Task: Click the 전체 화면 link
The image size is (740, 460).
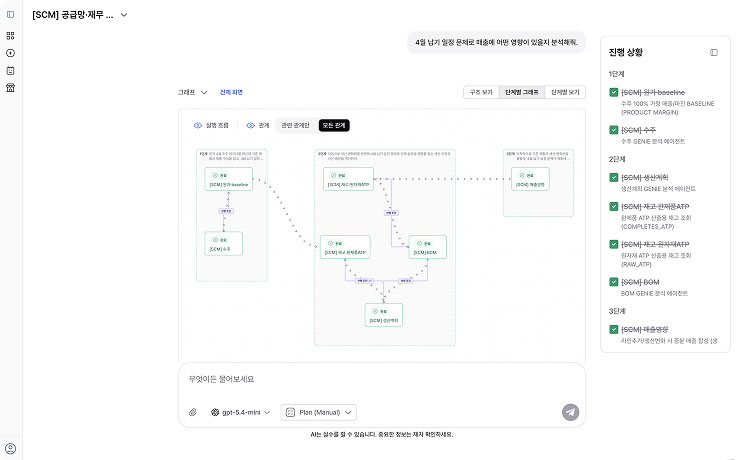Action: point(231,92)
